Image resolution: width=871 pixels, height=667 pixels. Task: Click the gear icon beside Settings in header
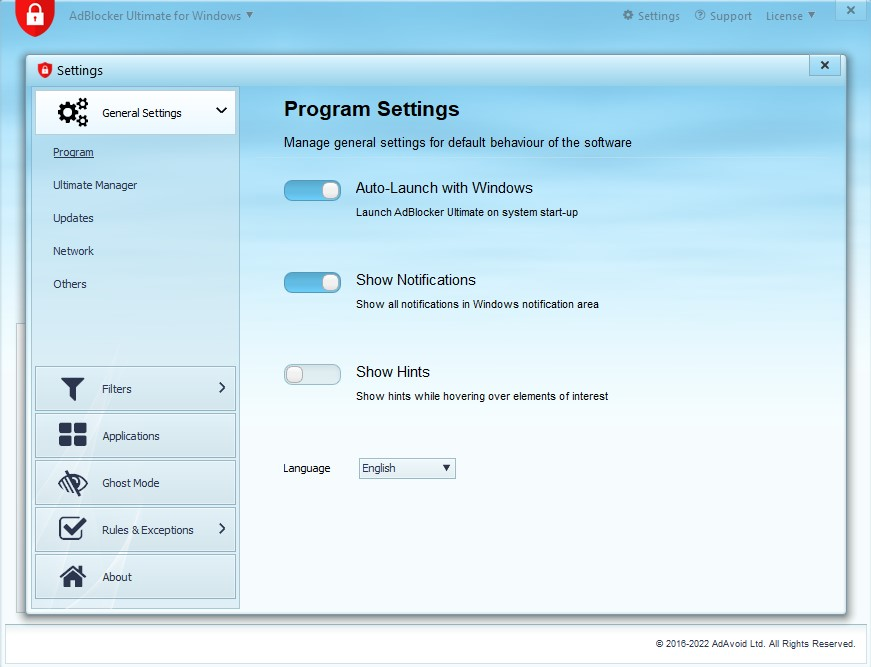tap(628, 15)
